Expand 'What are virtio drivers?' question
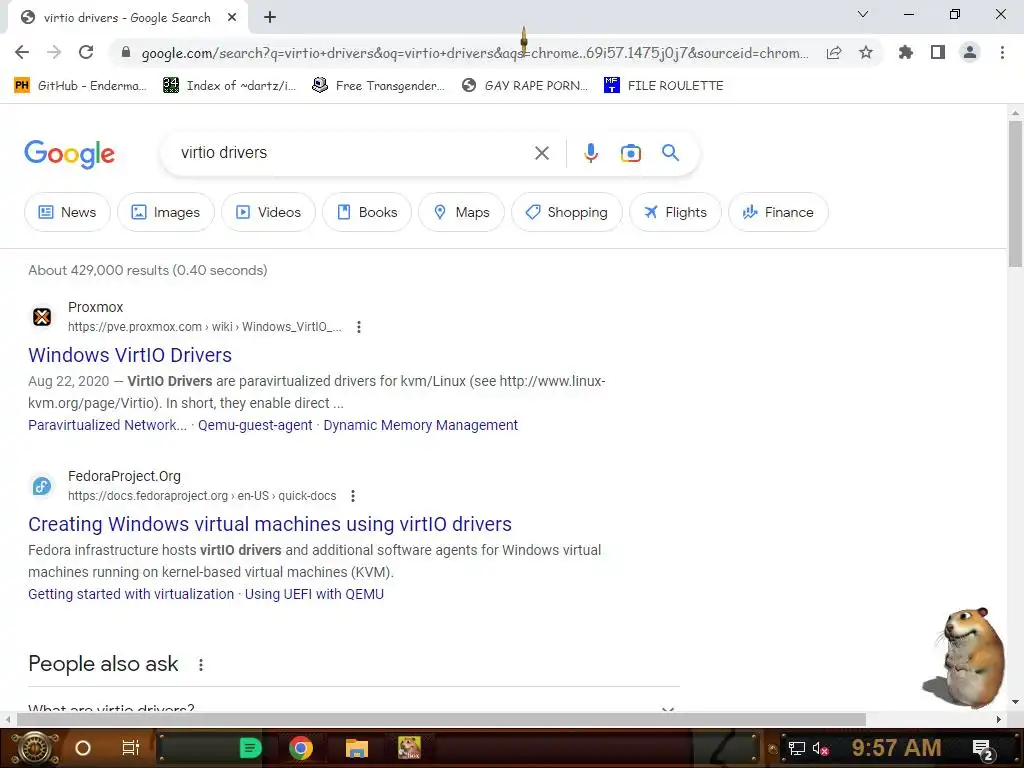This screenshot has height=768, width=1024. 353,708
